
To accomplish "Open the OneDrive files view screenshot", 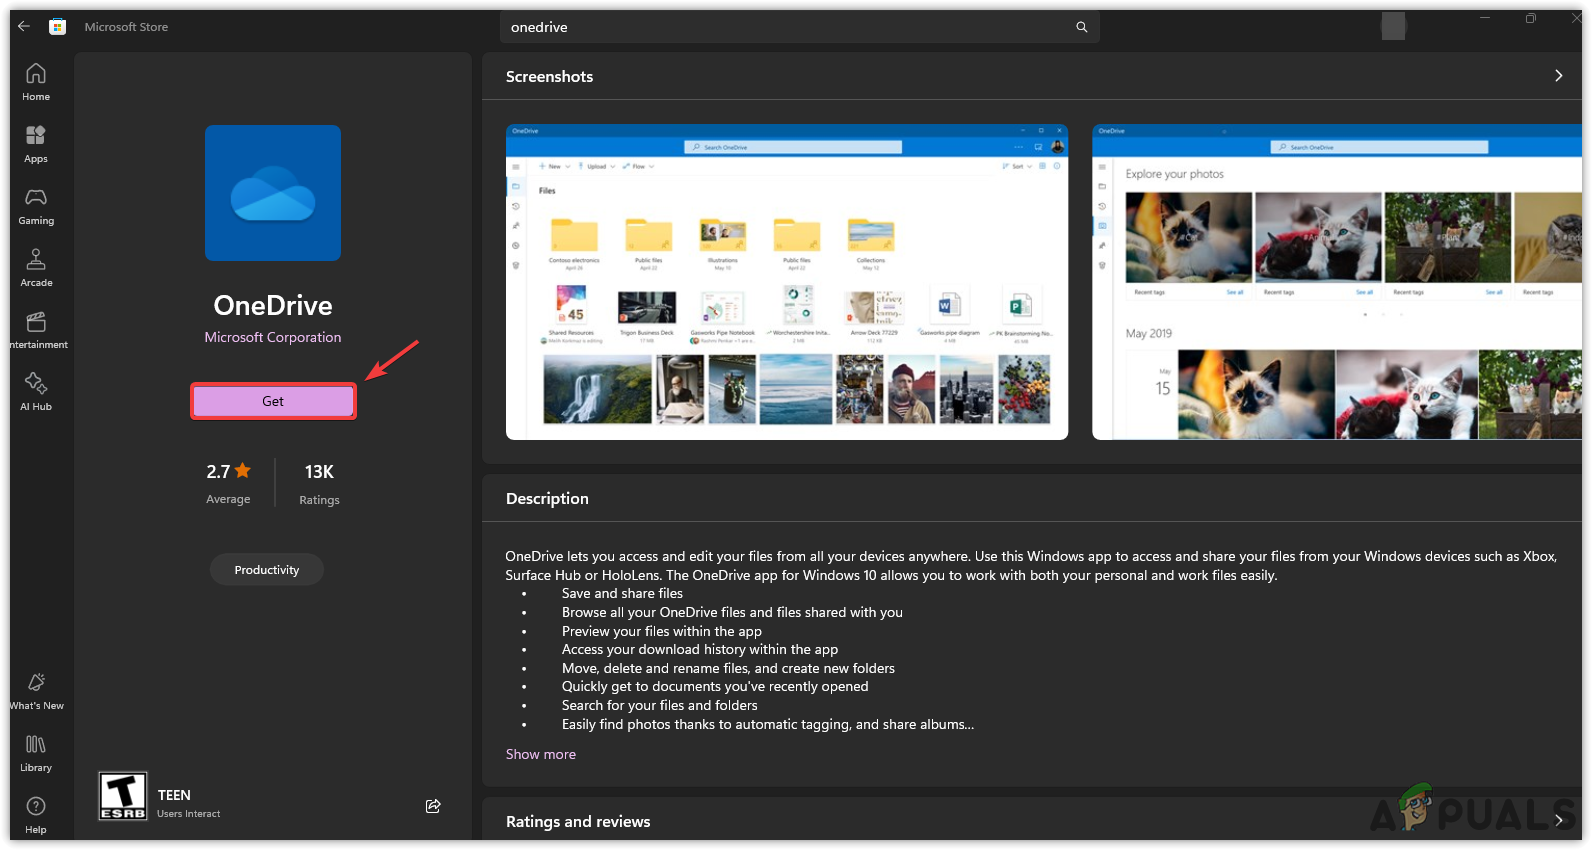I will click(786, 282).
